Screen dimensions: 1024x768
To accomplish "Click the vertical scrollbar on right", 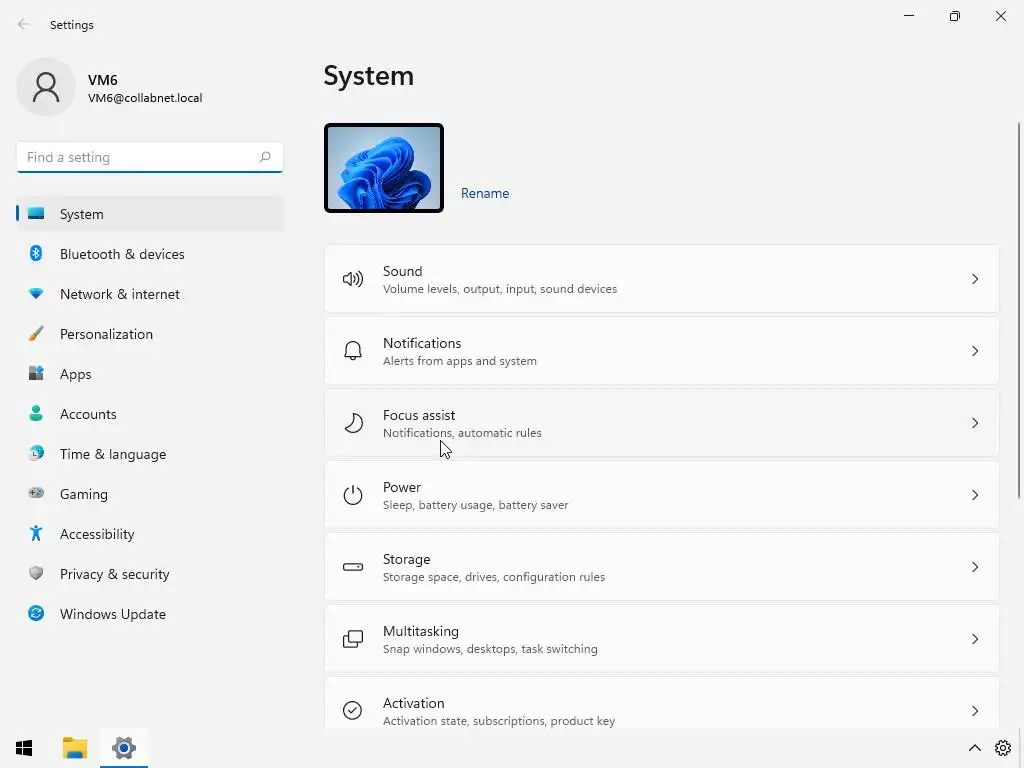I will click(x=1019, y=311).
